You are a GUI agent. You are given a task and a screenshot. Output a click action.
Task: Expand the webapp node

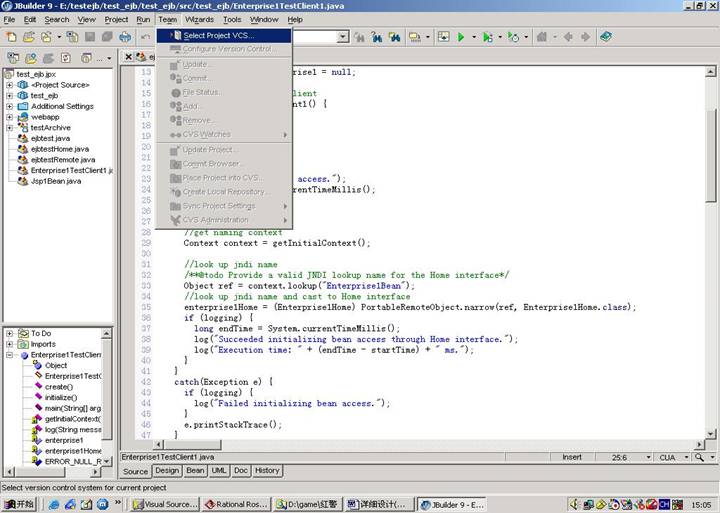[9, 117]
